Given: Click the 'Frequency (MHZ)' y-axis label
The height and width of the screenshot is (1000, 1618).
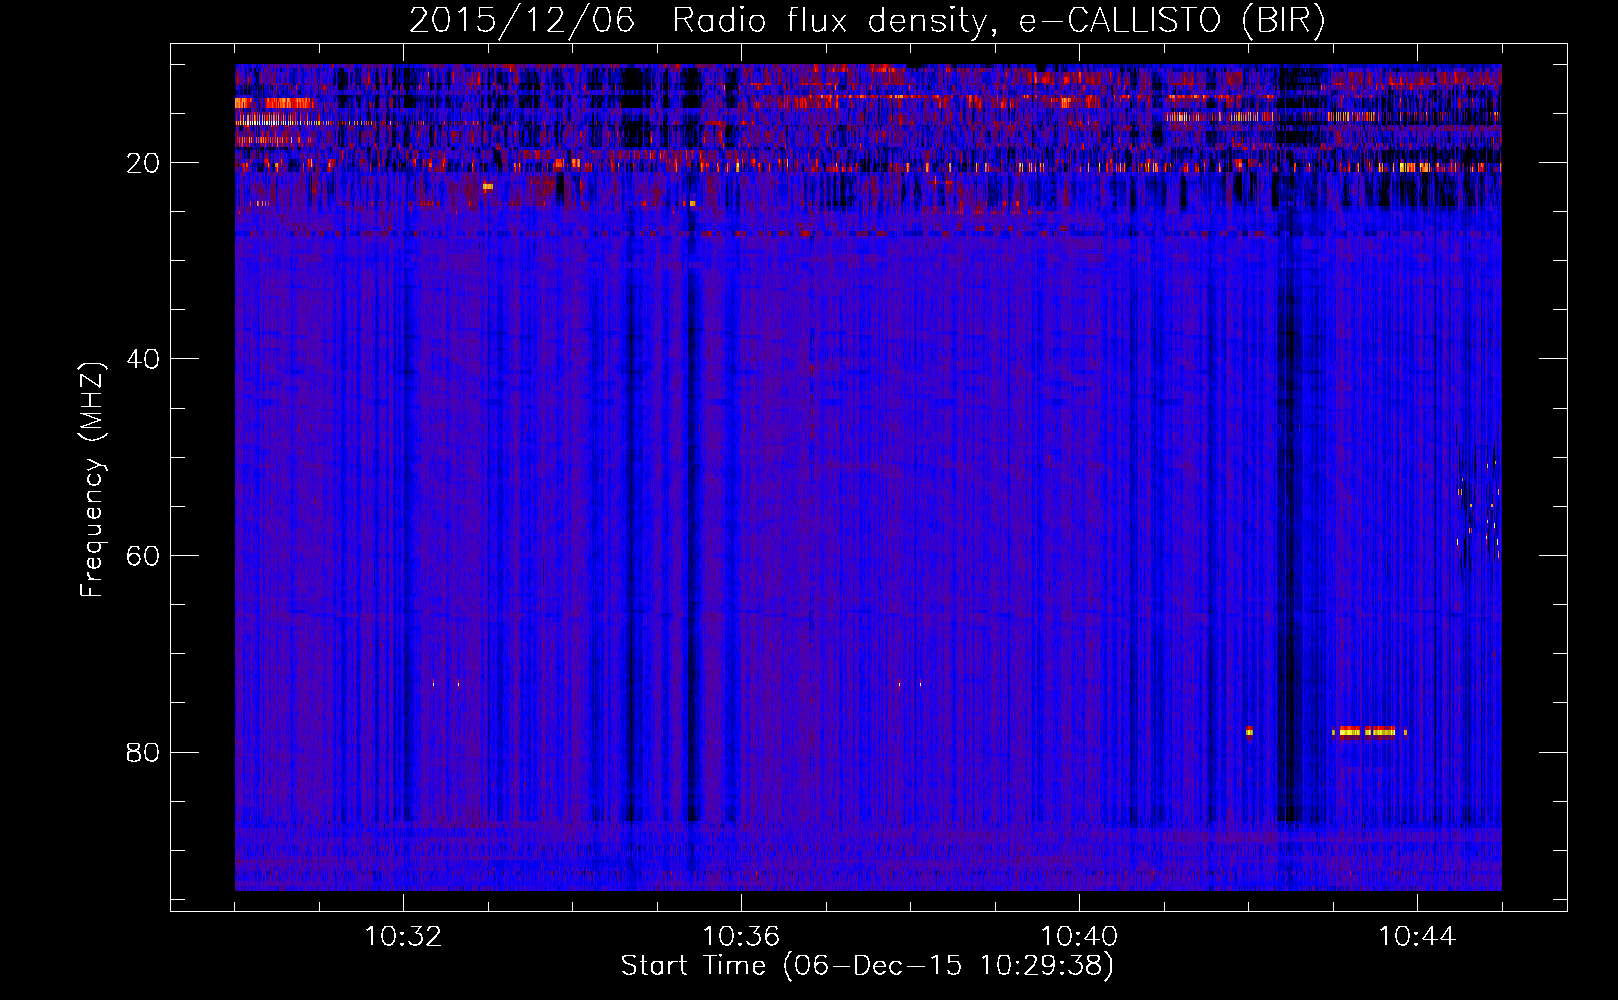Looking at the screenshot, I should click(x=92, y=480).
